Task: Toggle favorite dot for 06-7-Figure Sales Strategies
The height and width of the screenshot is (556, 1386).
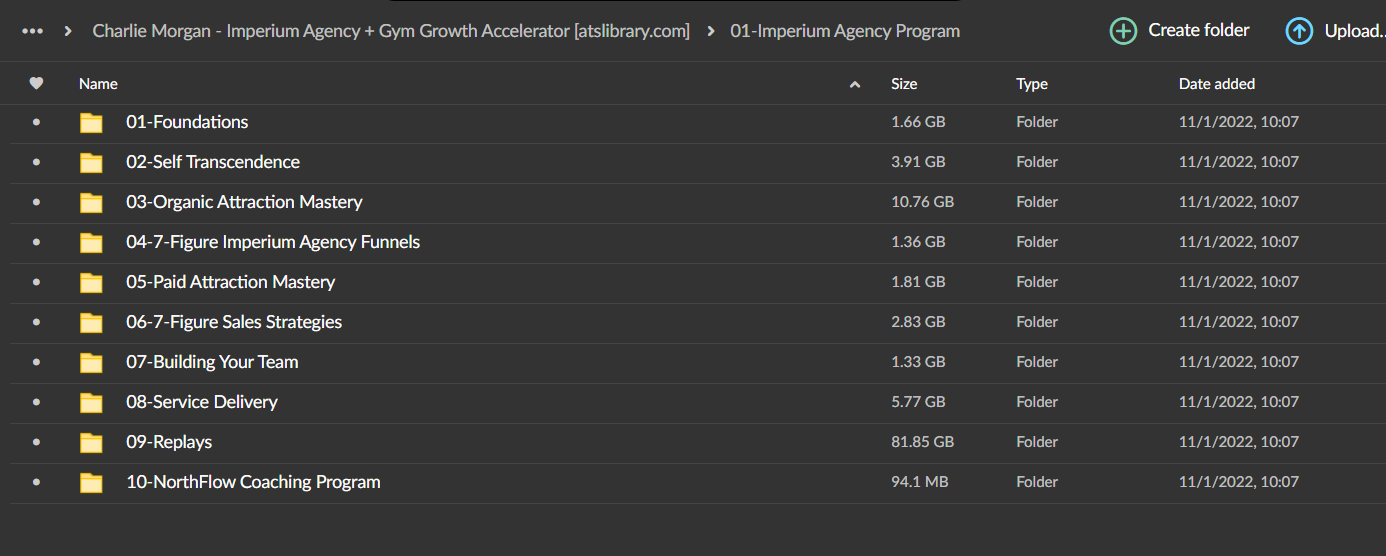Action: (37, 322)
